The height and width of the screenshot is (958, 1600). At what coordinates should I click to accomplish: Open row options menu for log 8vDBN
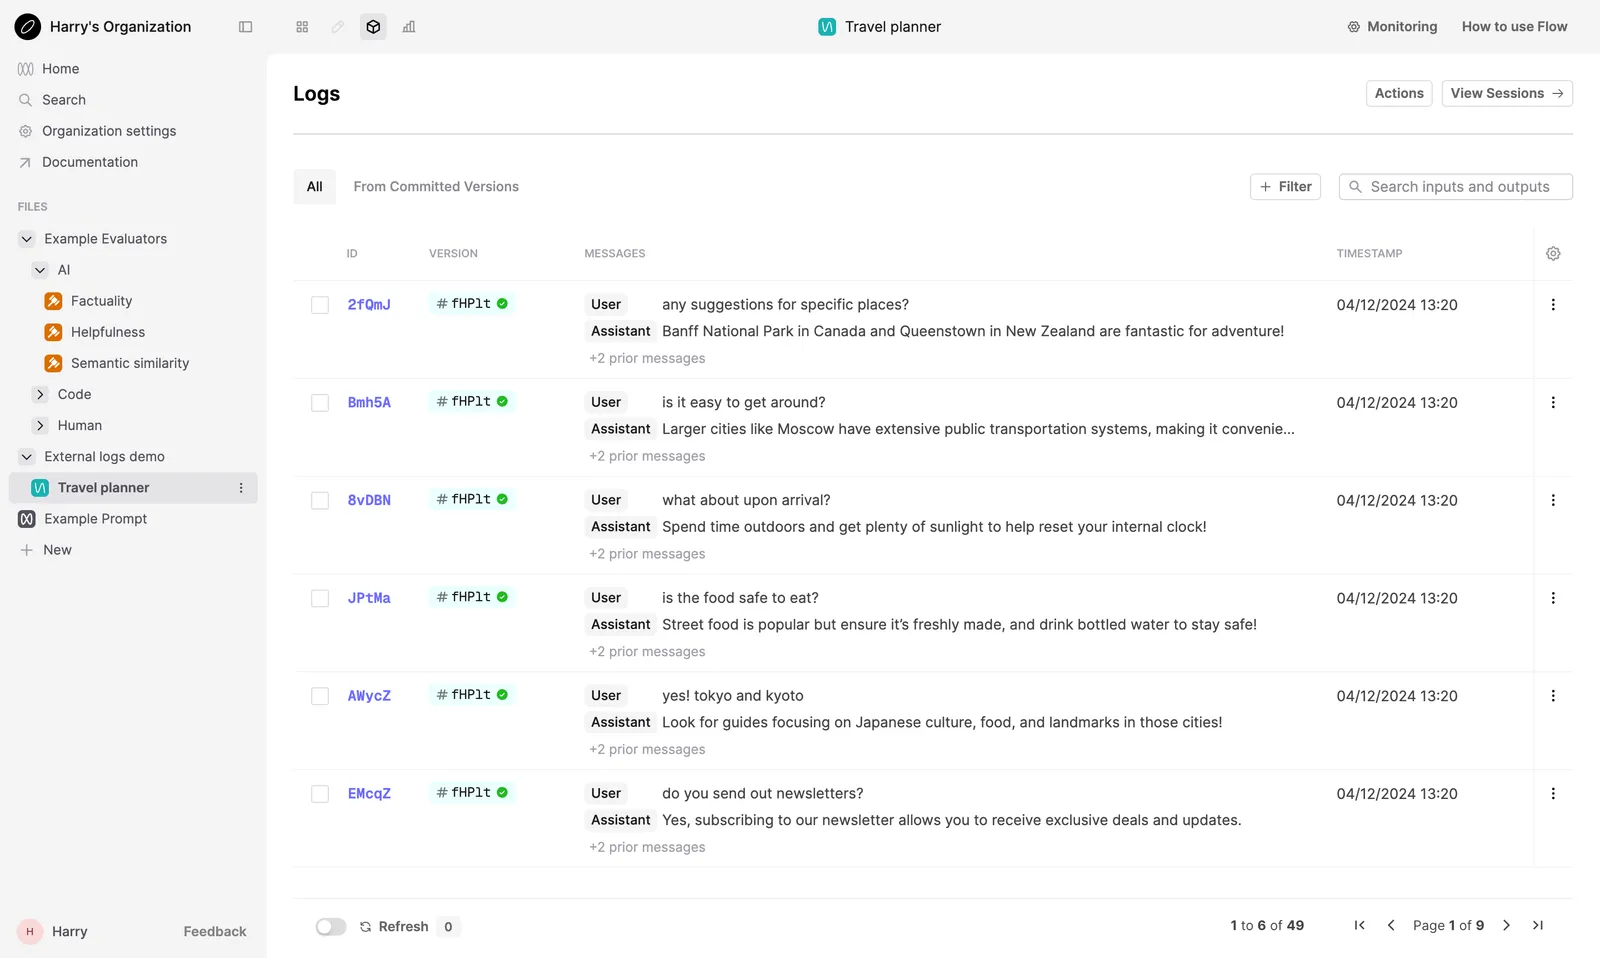(1553, 500)
